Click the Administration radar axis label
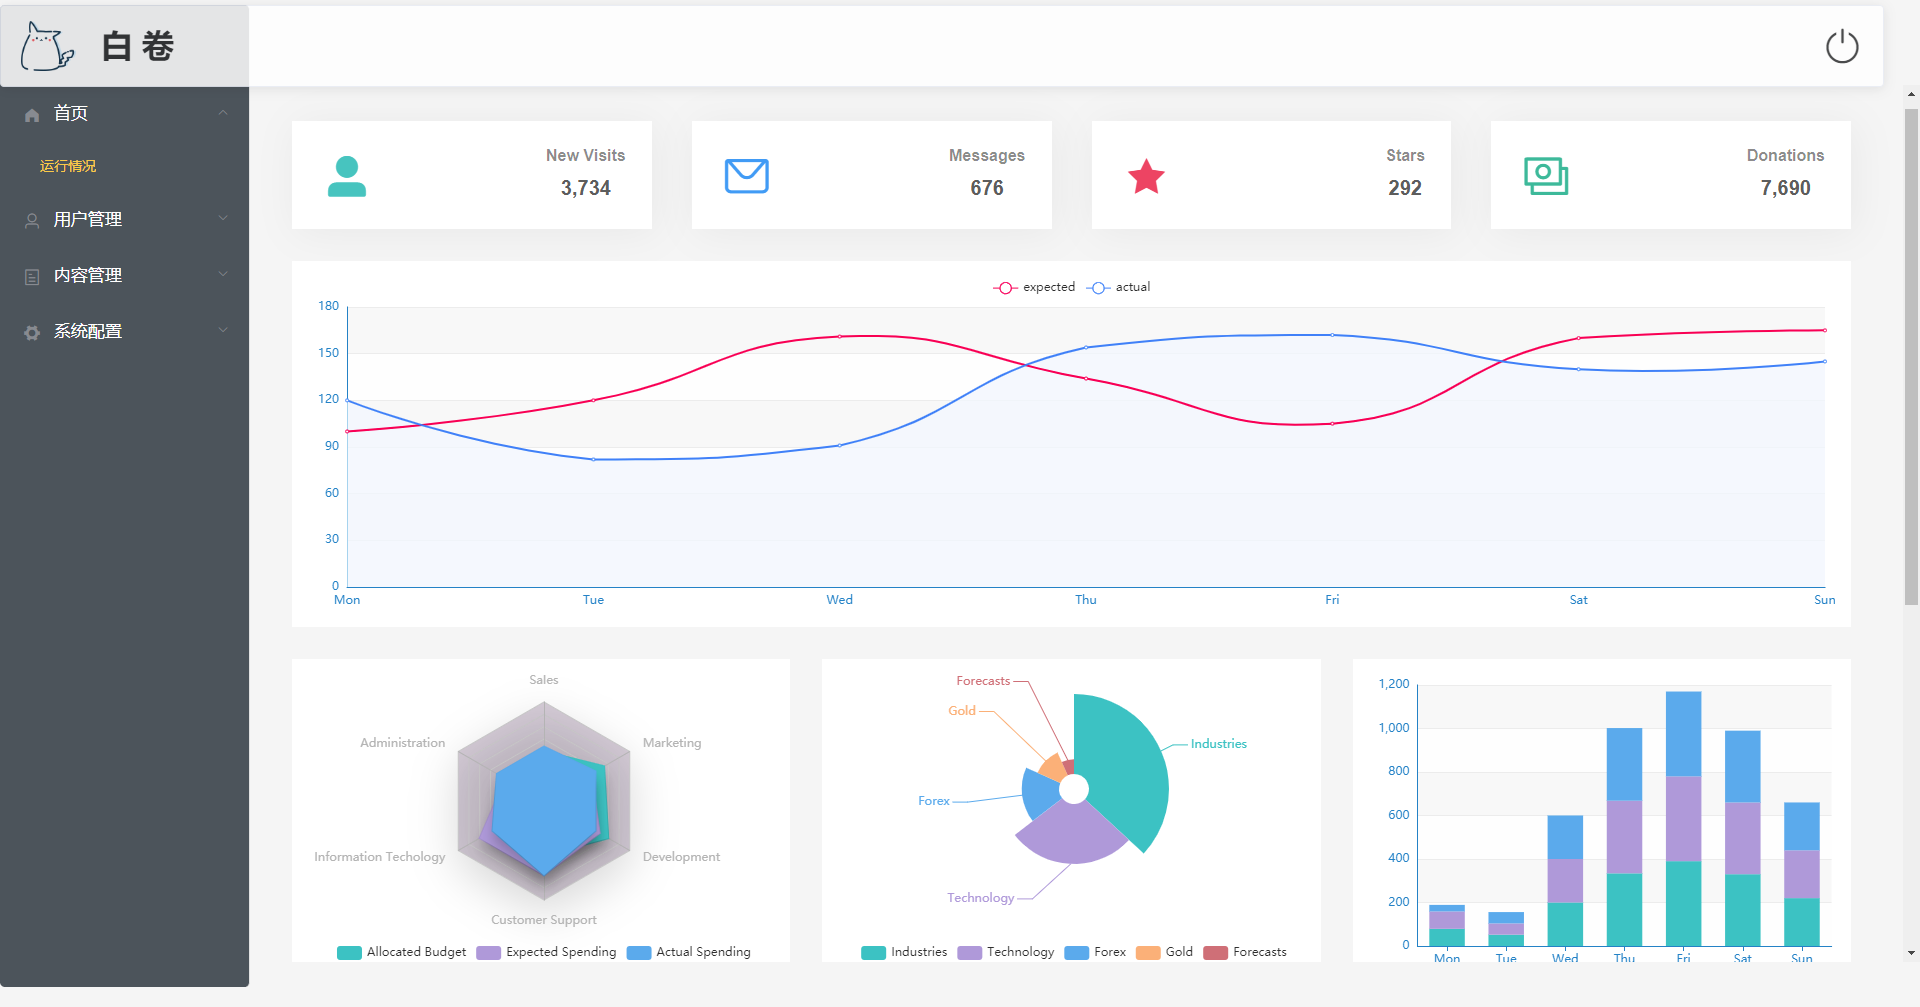 click(x=403, y=743)
